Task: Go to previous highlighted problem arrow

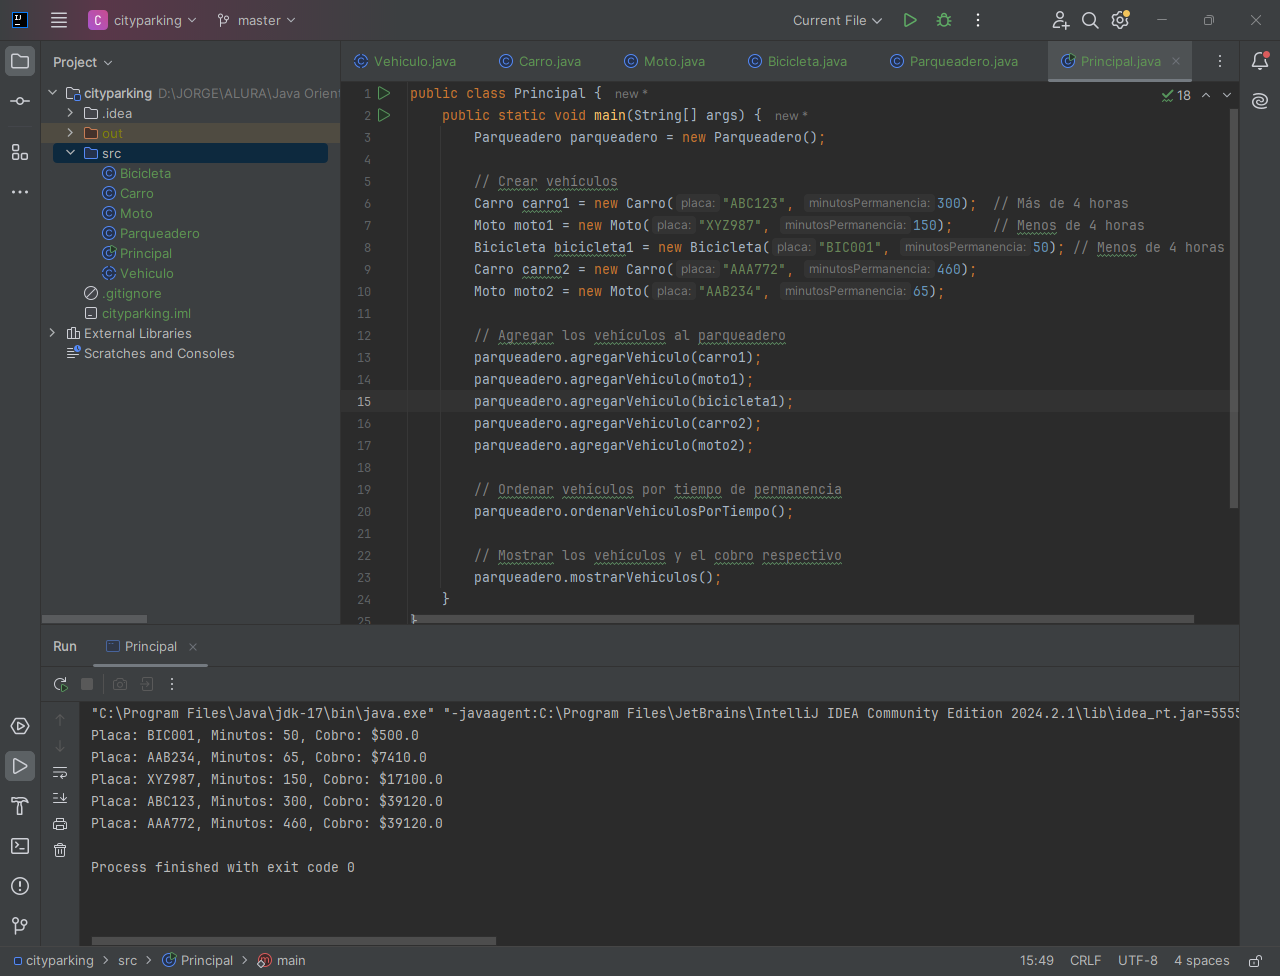Action: tap(1206, 95)
